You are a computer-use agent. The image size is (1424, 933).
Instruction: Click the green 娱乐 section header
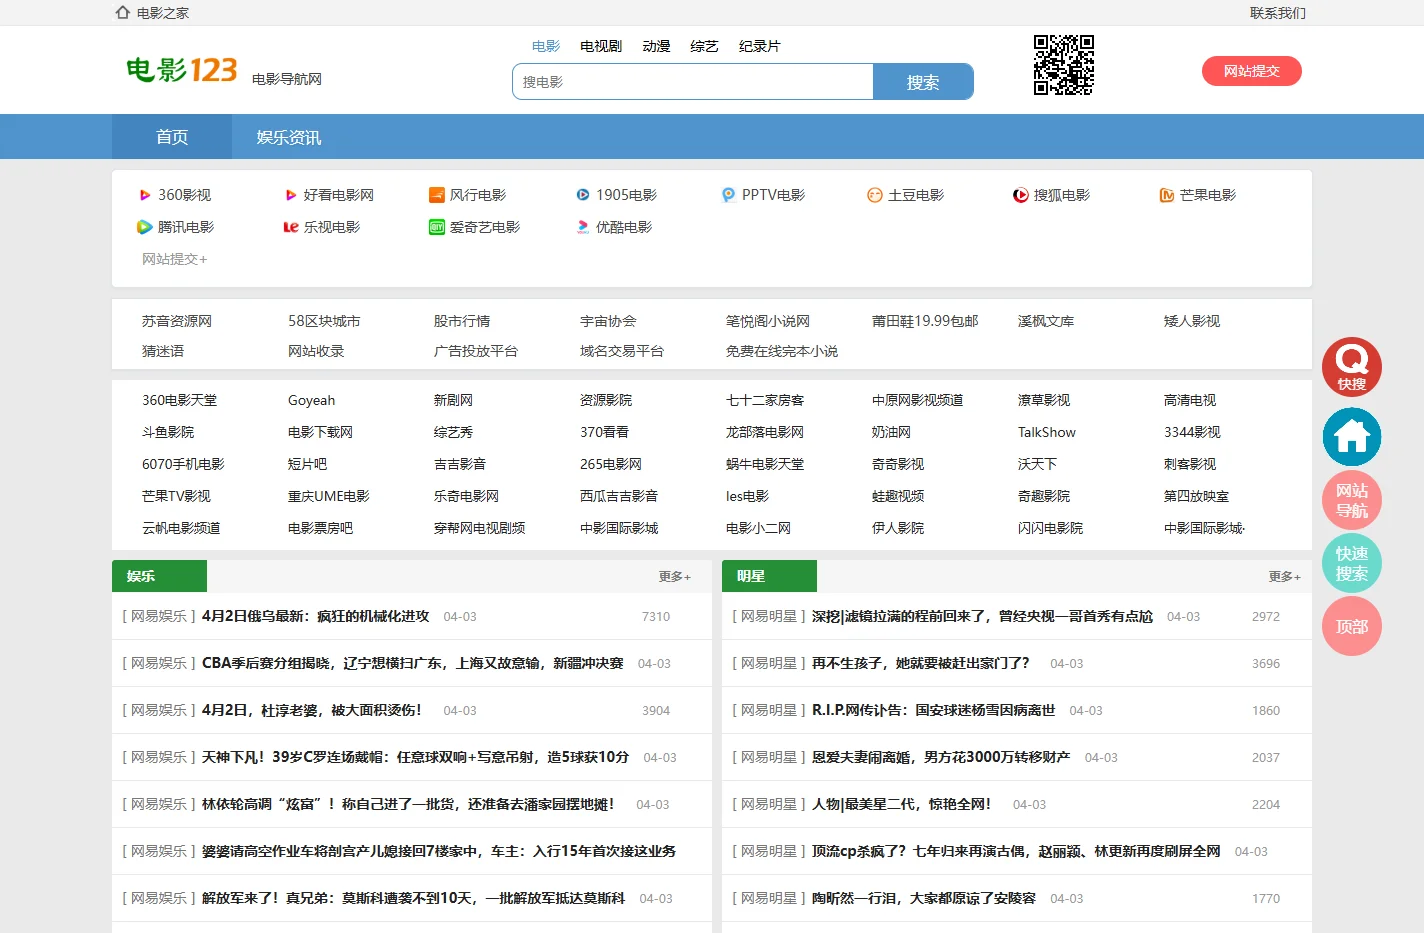coord(159,576)
